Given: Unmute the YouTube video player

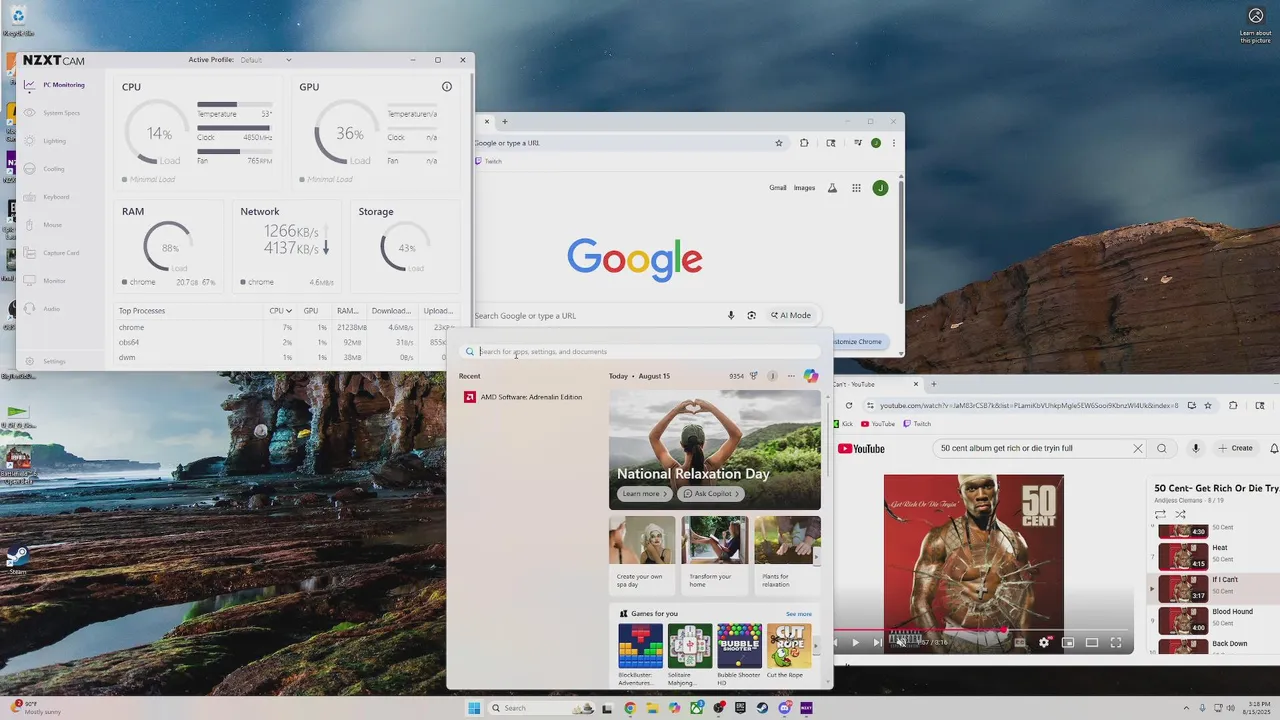Looking at the screenshot, I should 901,642.
